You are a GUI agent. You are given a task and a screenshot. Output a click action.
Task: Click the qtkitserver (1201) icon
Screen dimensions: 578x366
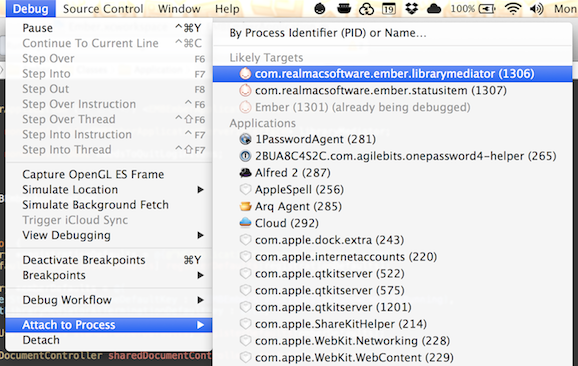[245, 307]
